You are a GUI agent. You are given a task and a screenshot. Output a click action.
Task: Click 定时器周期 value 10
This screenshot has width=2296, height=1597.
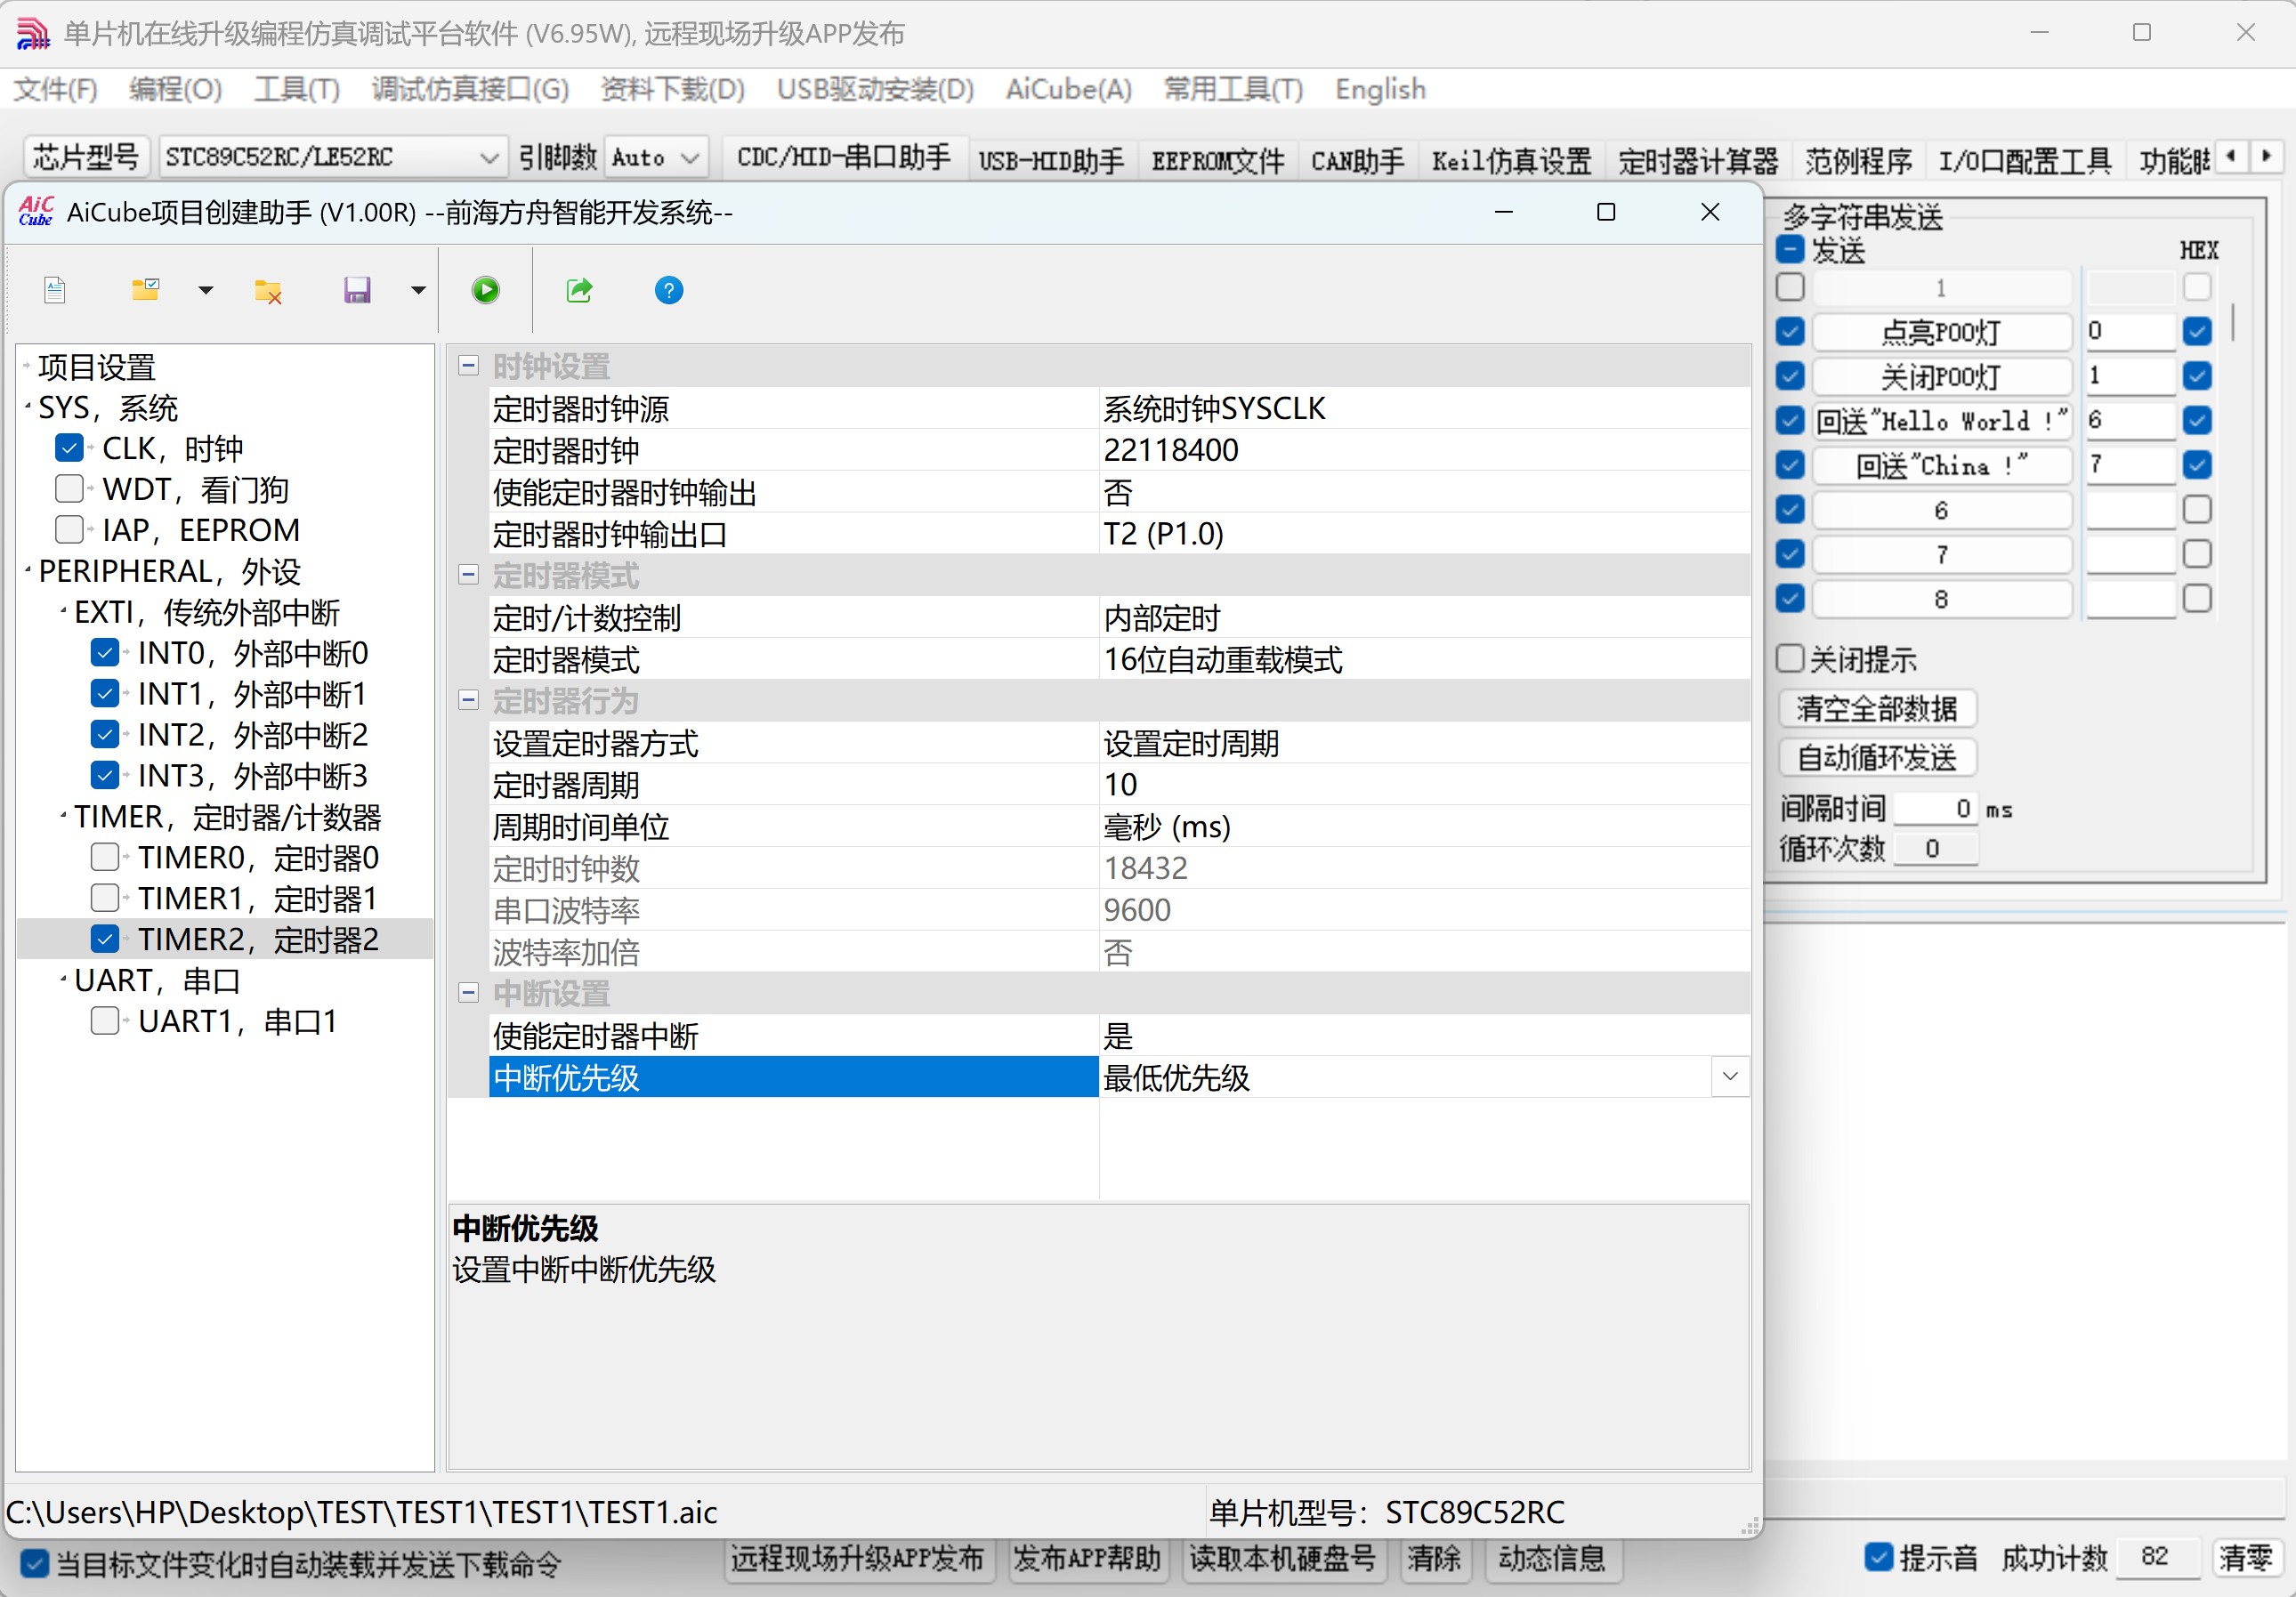click(1424, 784)
